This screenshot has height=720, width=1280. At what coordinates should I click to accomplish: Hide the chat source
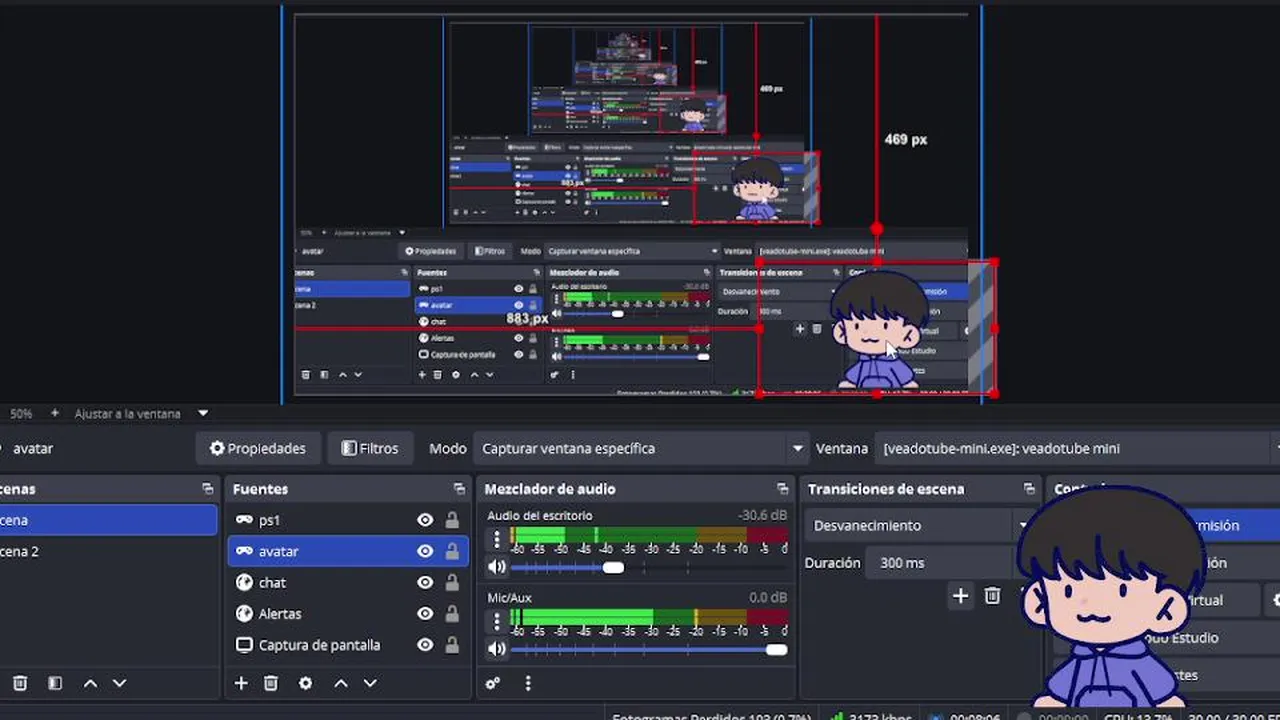point(425,582)
